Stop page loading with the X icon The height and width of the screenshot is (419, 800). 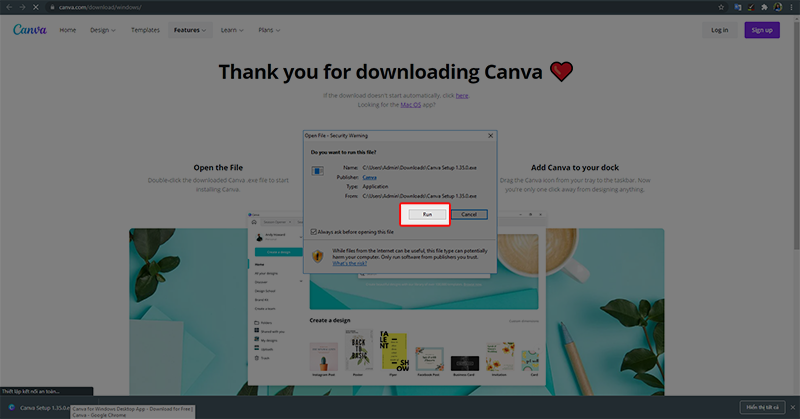tap(37, 7)
